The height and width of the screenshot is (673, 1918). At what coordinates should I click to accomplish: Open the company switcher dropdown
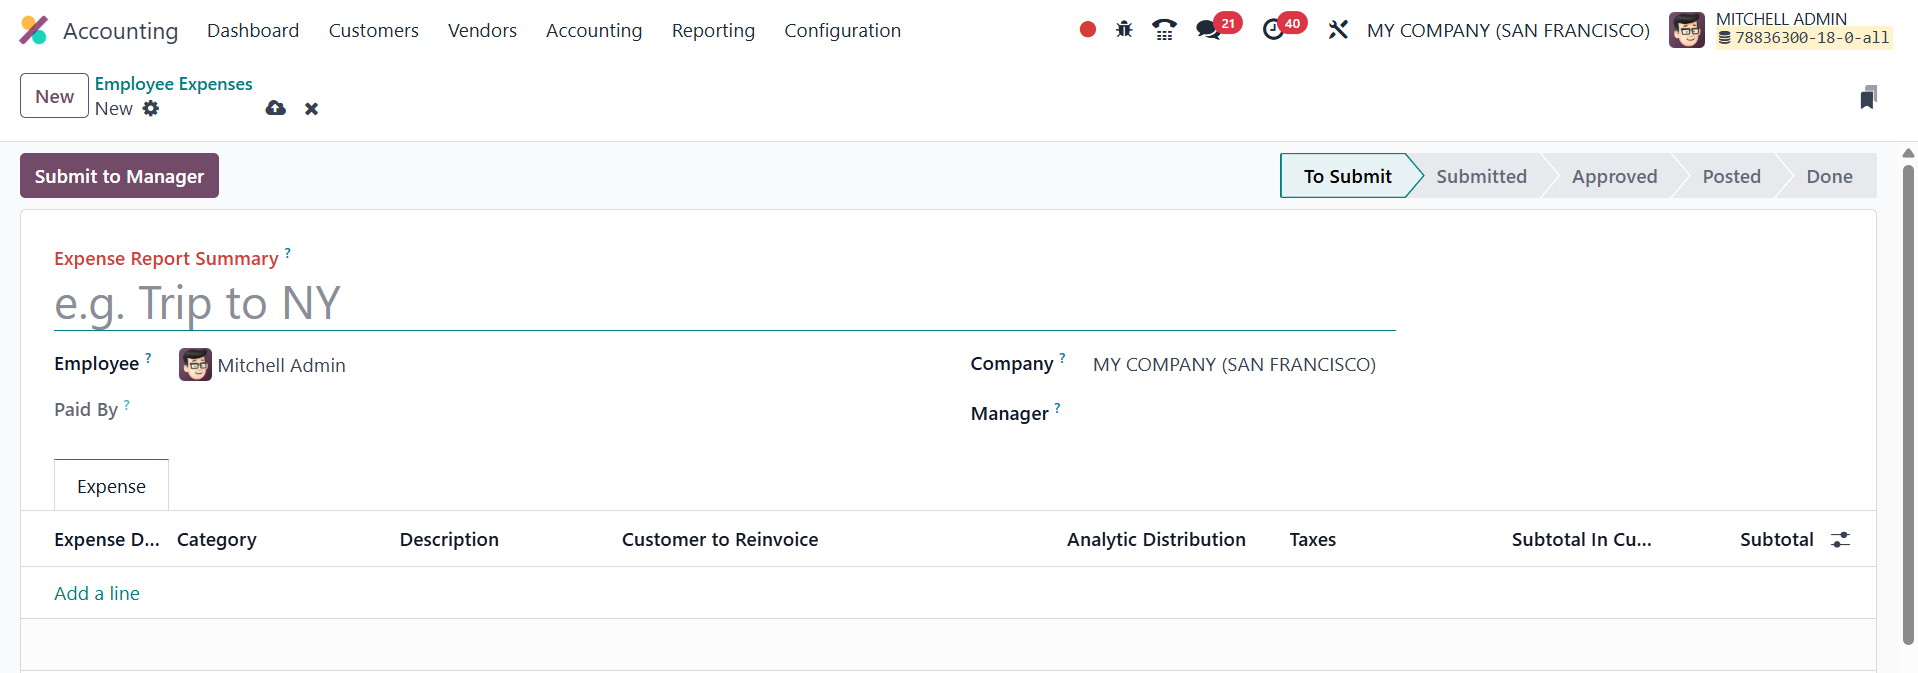pos(1508,30)
